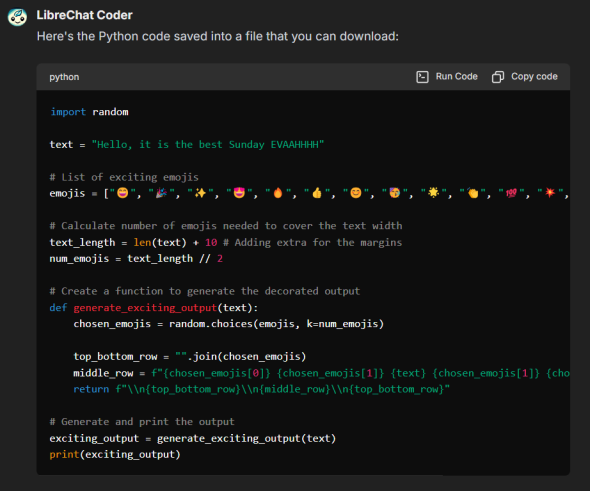Click the sparkles emoji in the emojis list
This screenshot has height=491, width=590.
coord(200,193)
